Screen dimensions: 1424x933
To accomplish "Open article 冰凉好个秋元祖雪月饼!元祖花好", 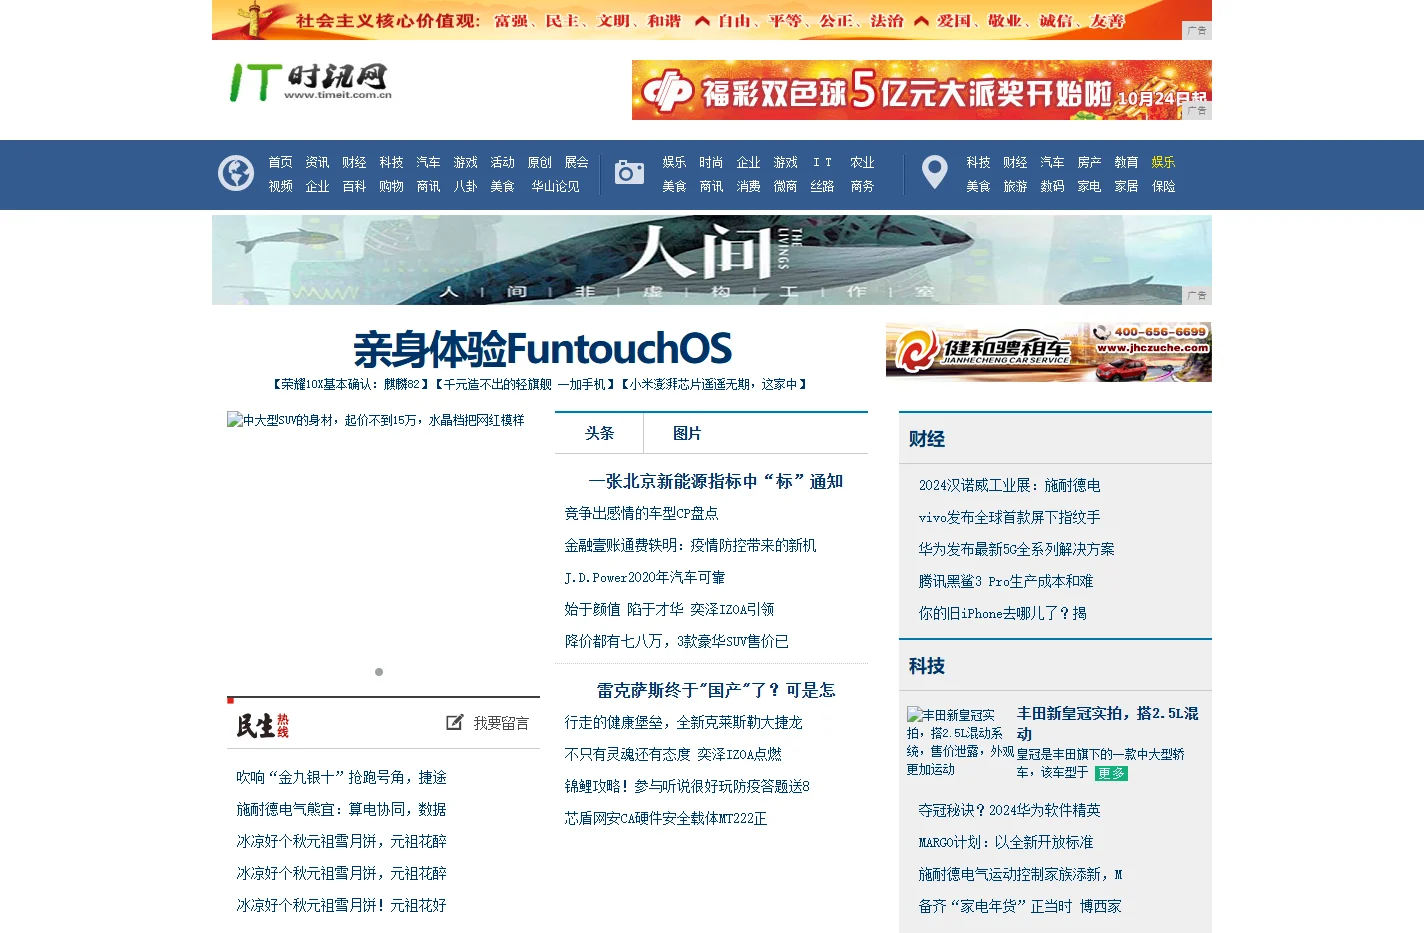I will point(341,905).
